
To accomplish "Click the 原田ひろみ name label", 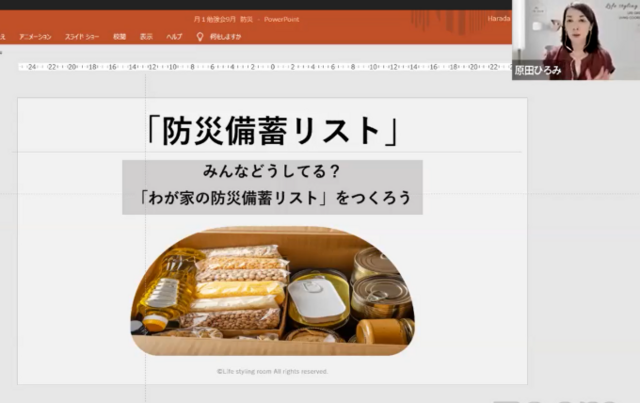I will click(535, 71).
